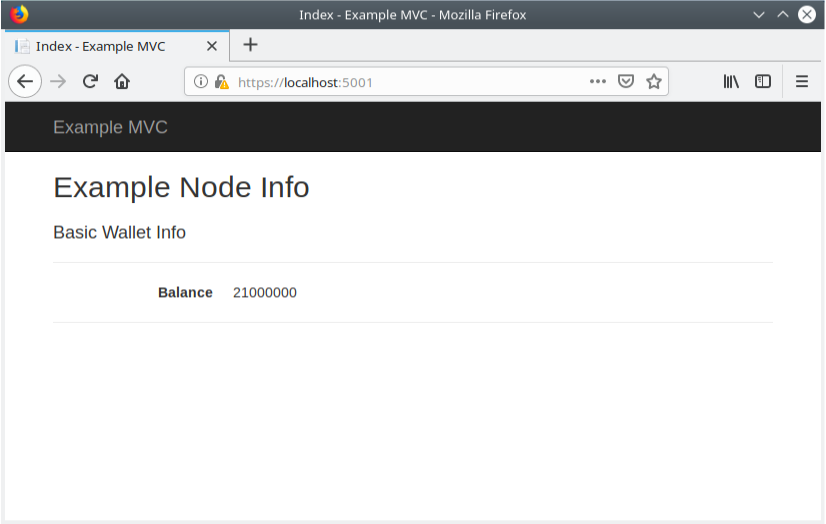Bookmark this page with star
This screenshot has width=826, height=524.
(x=654, y=82)
